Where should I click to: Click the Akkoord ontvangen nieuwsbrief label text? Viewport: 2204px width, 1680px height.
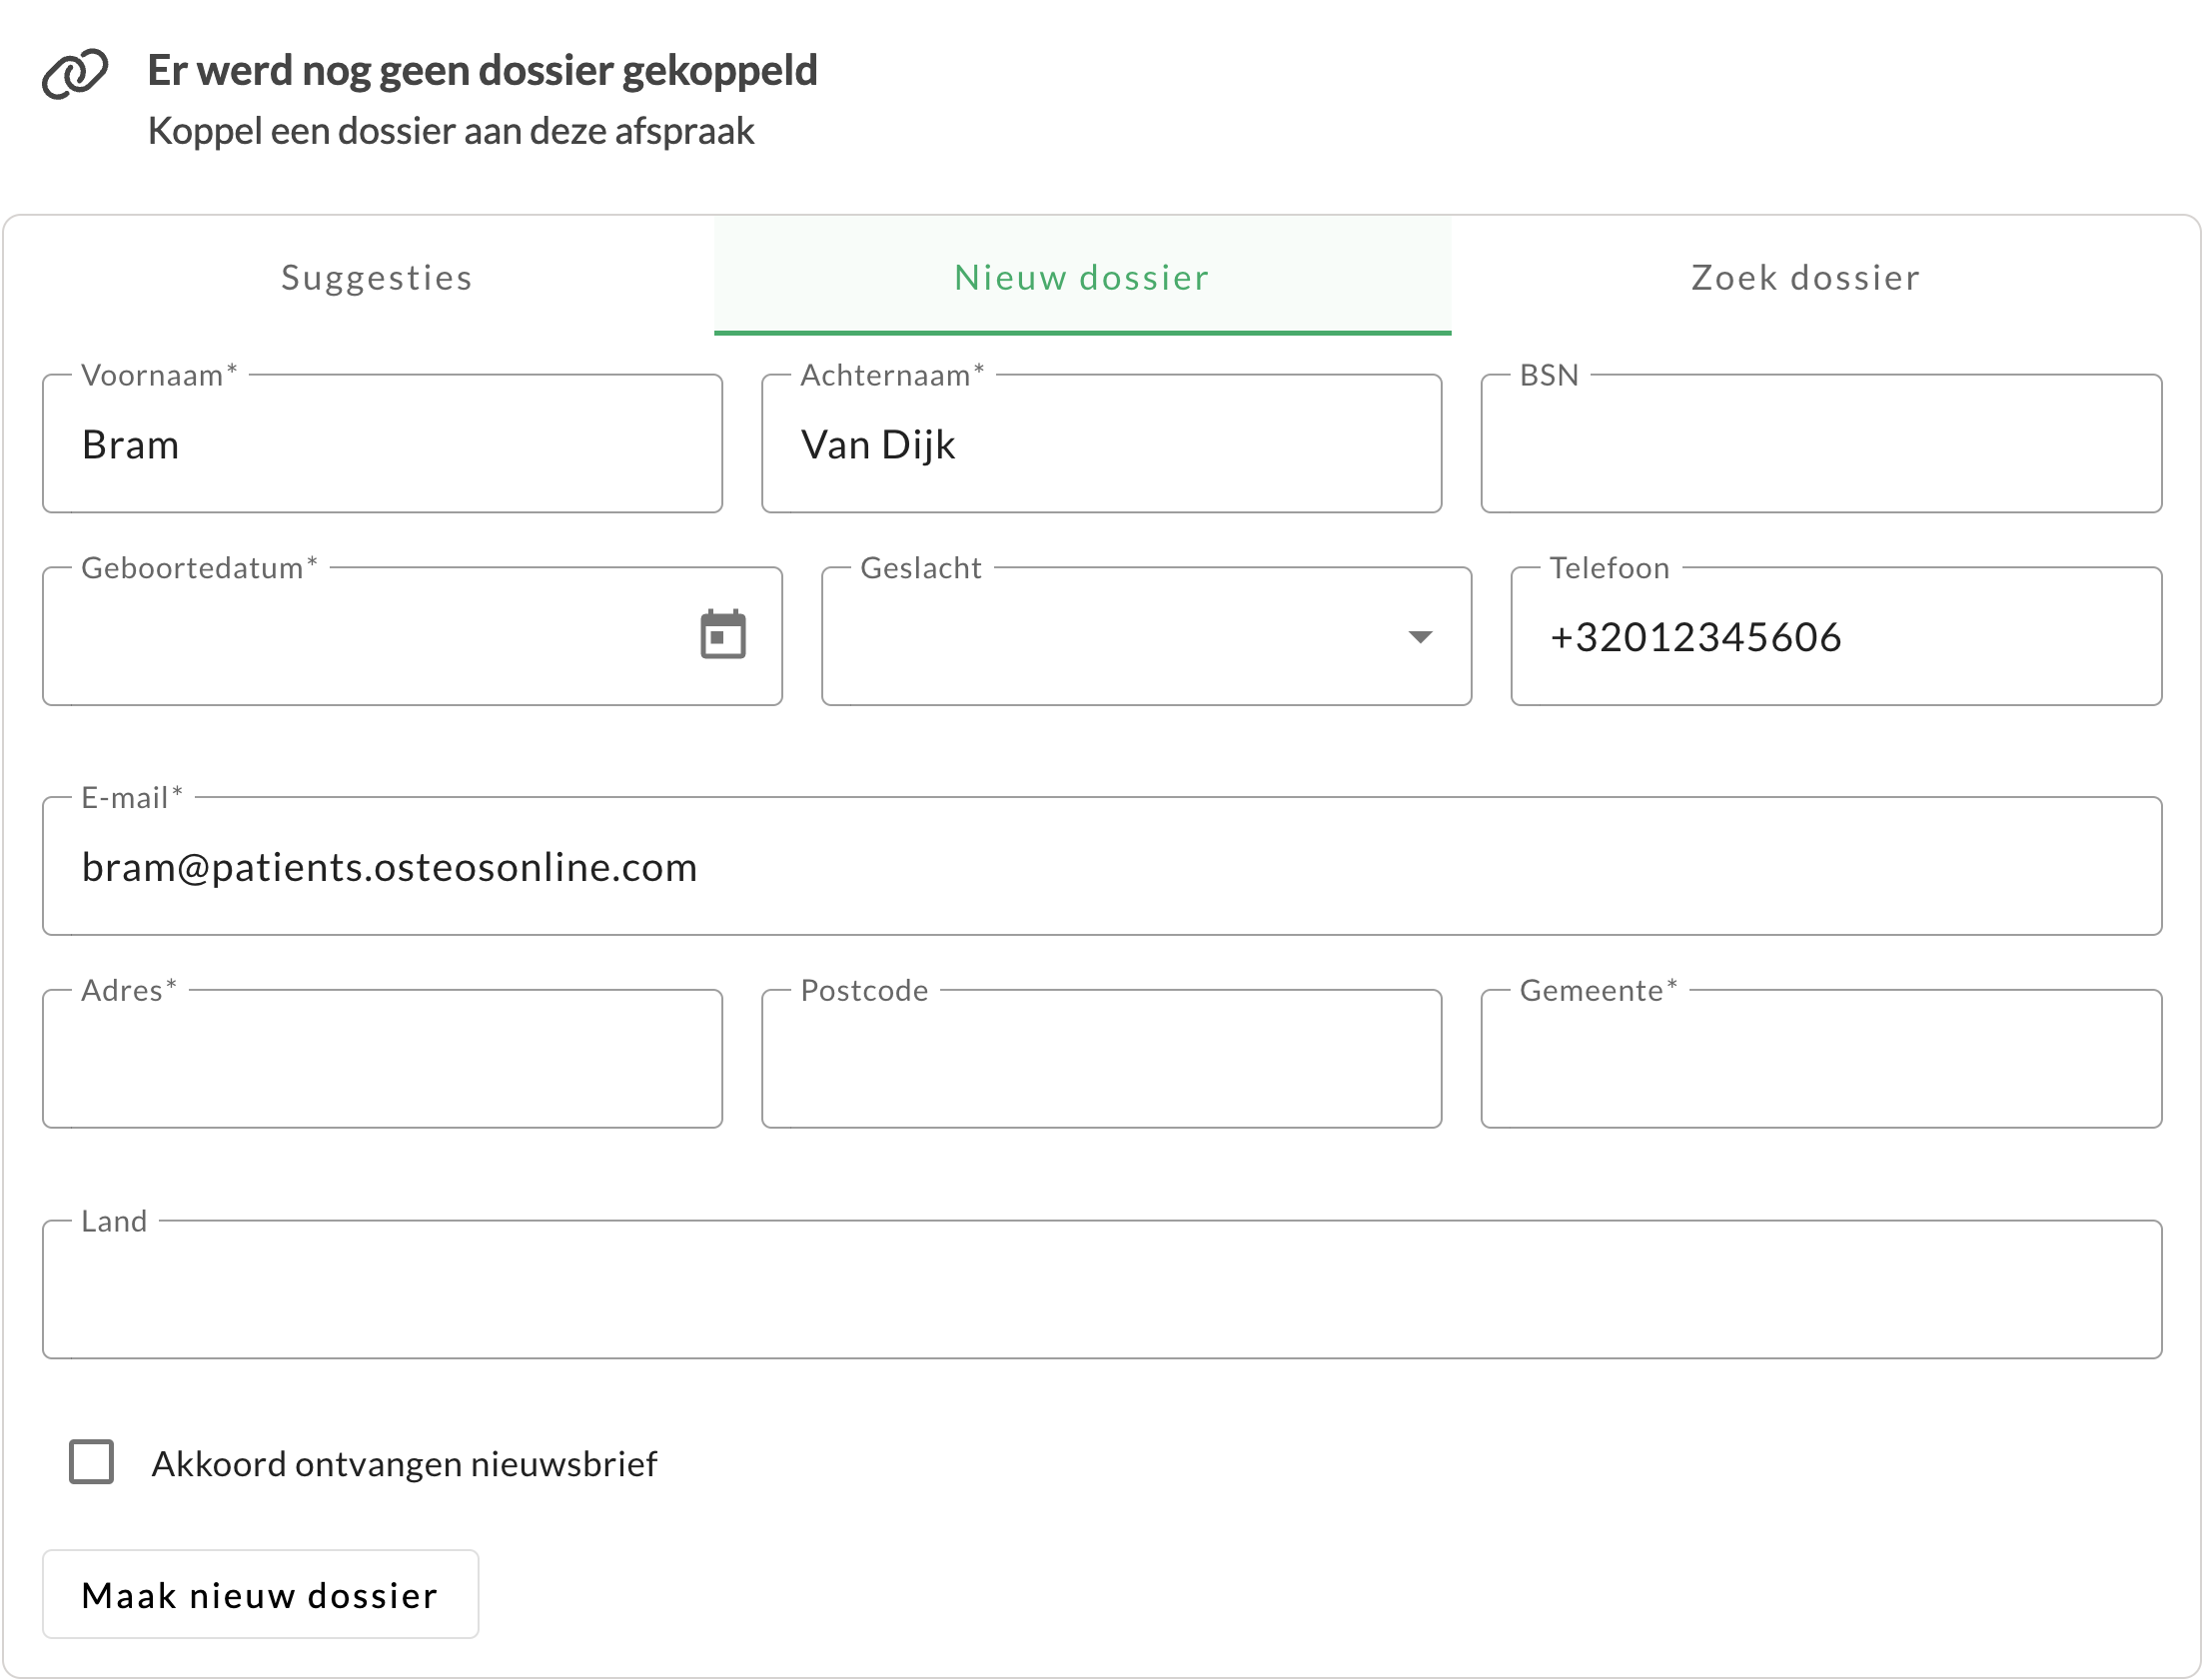[x=404, y=1464]
